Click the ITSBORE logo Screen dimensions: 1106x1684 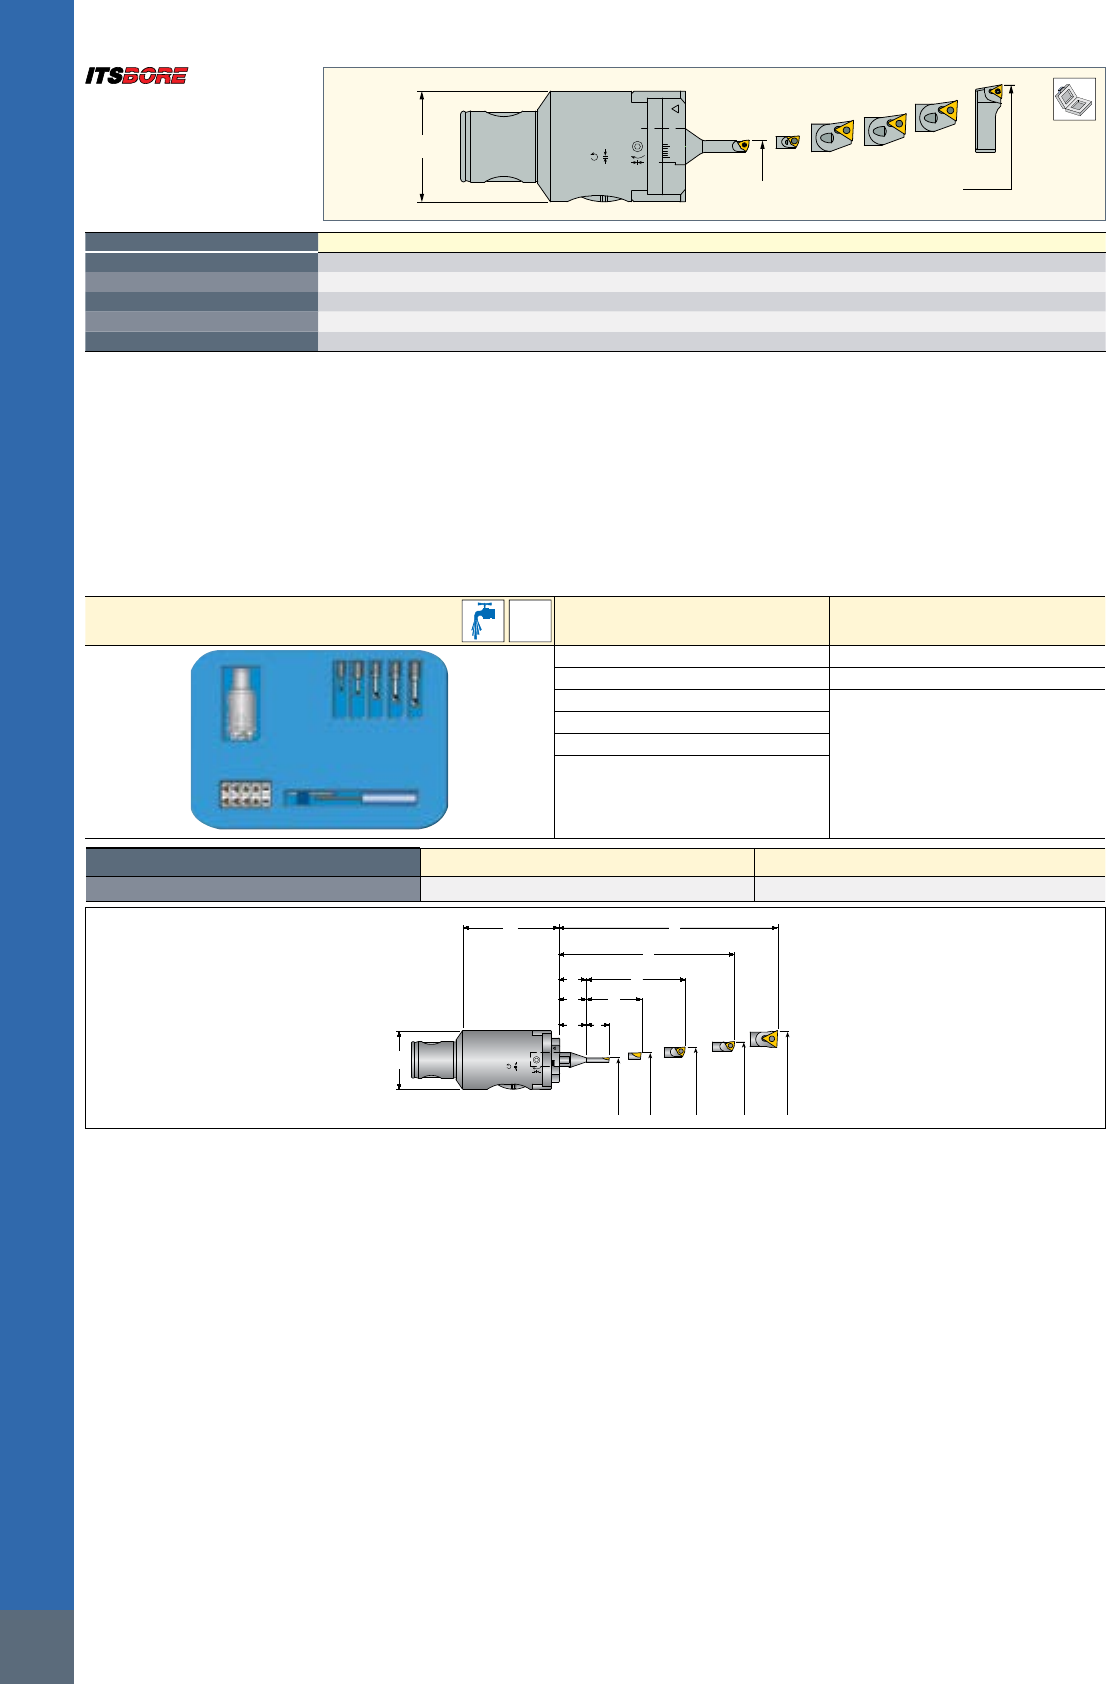(136, 76)
